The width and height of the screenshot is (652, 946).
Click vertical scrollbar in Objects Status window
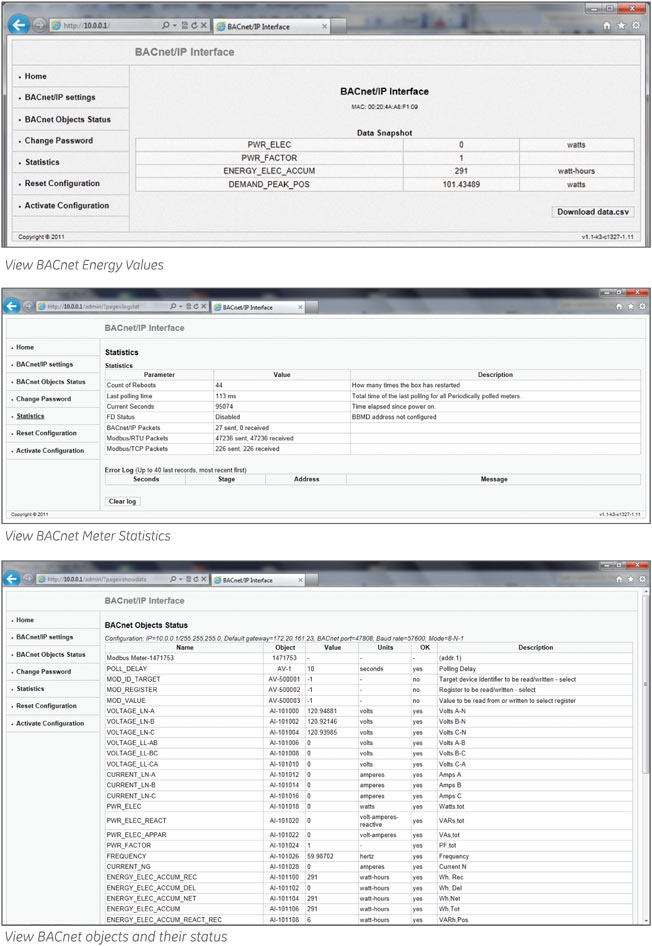click(647, 685)
